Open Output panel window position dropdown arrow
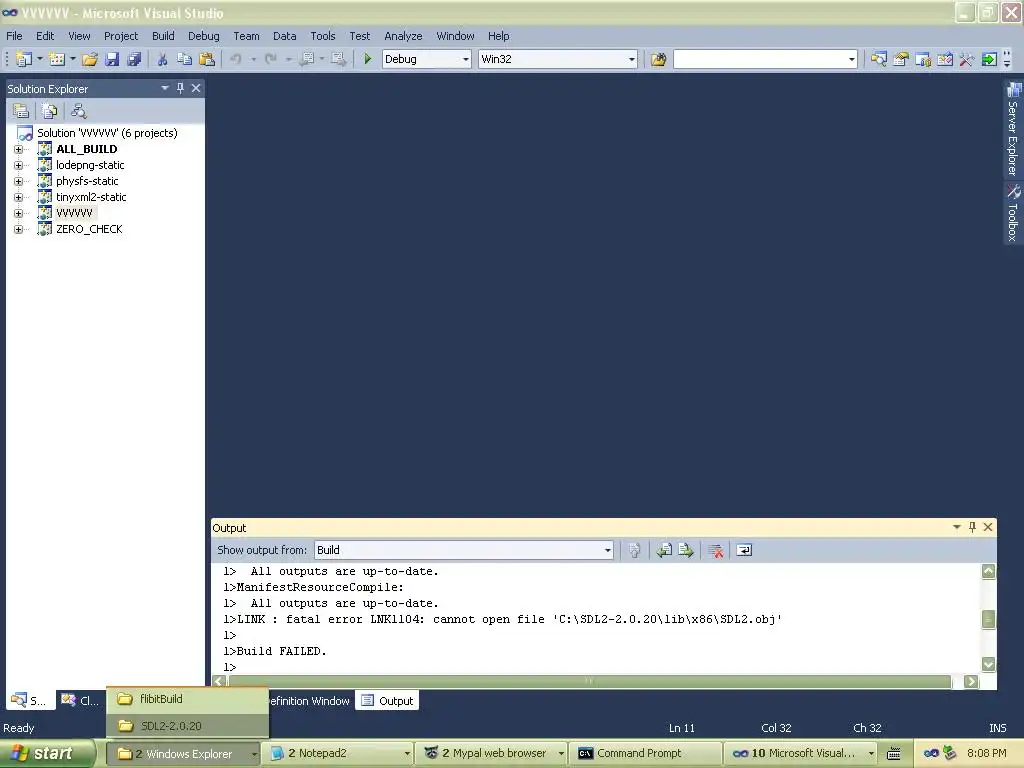Screen dimensions: 1024x768 click(x=957, y=527)
